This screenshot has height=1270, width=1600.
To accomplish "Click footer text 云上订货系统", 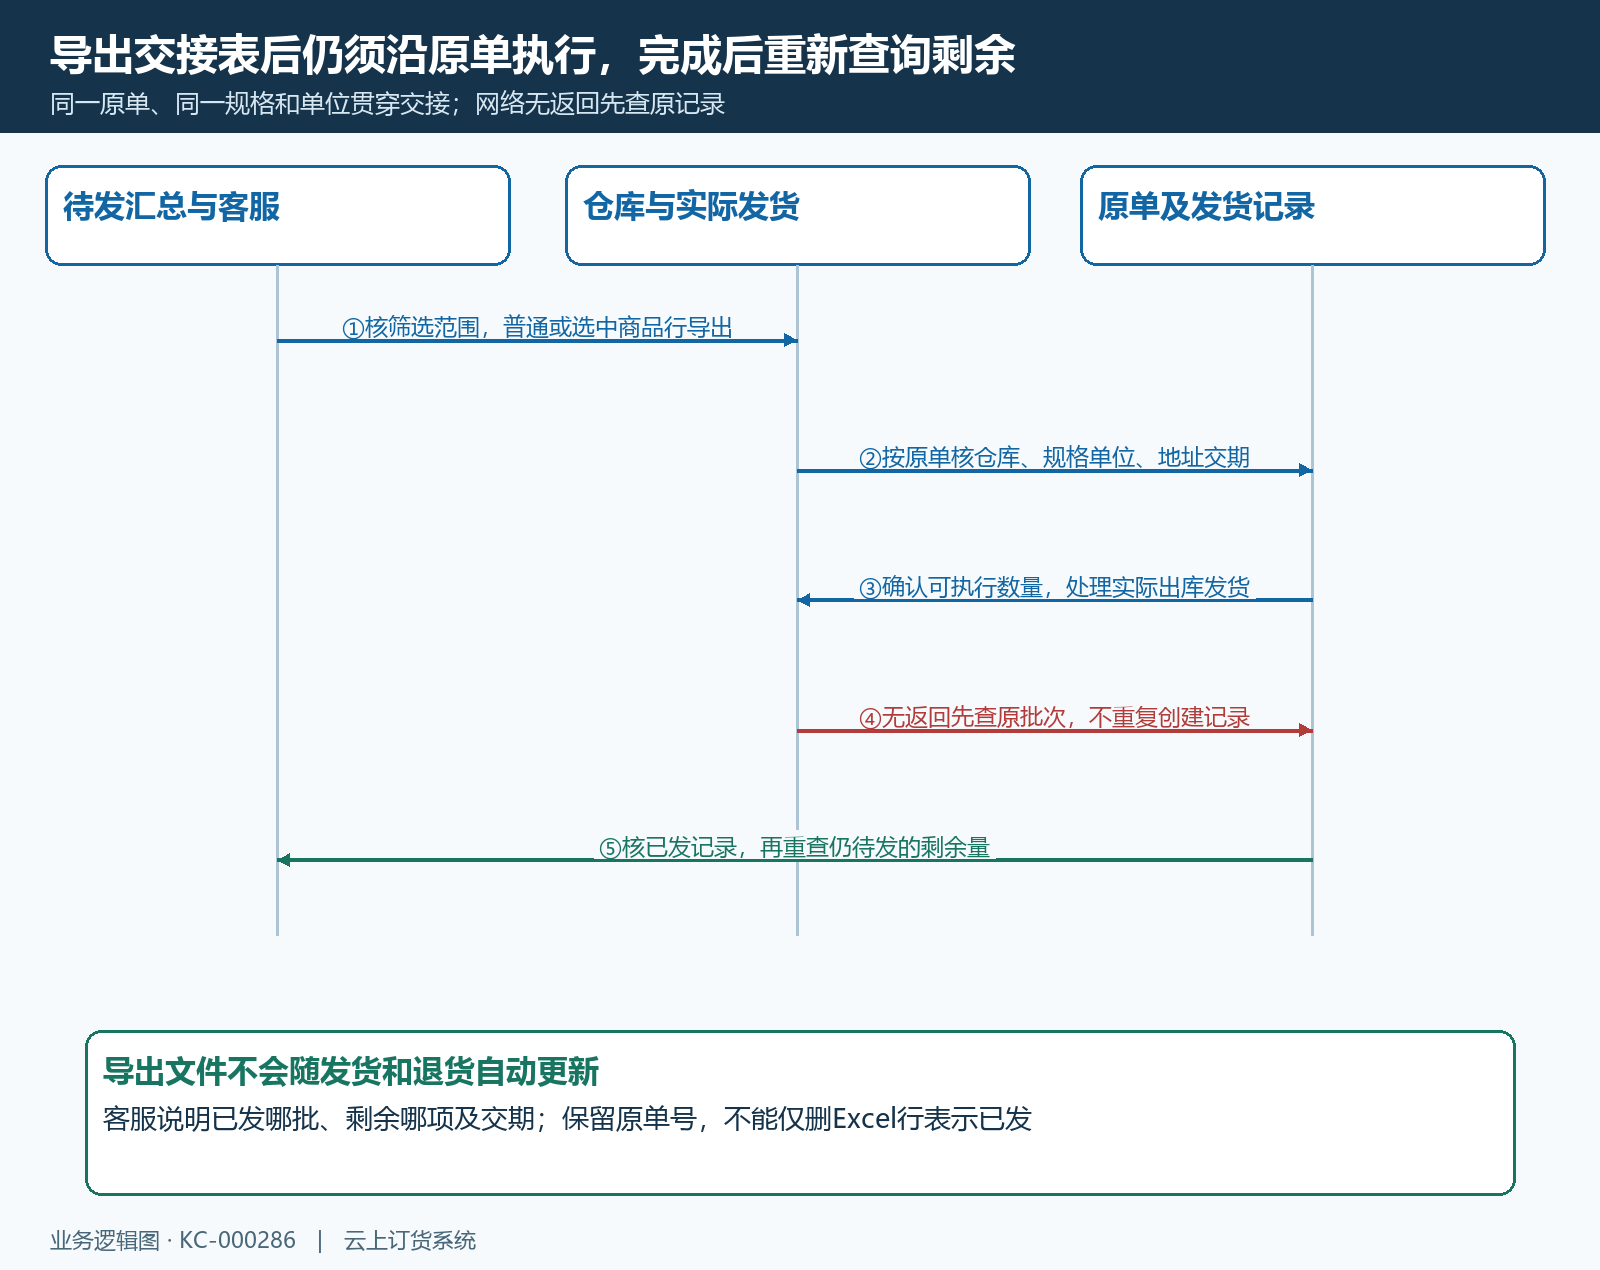I will [x=410, y=1240].
